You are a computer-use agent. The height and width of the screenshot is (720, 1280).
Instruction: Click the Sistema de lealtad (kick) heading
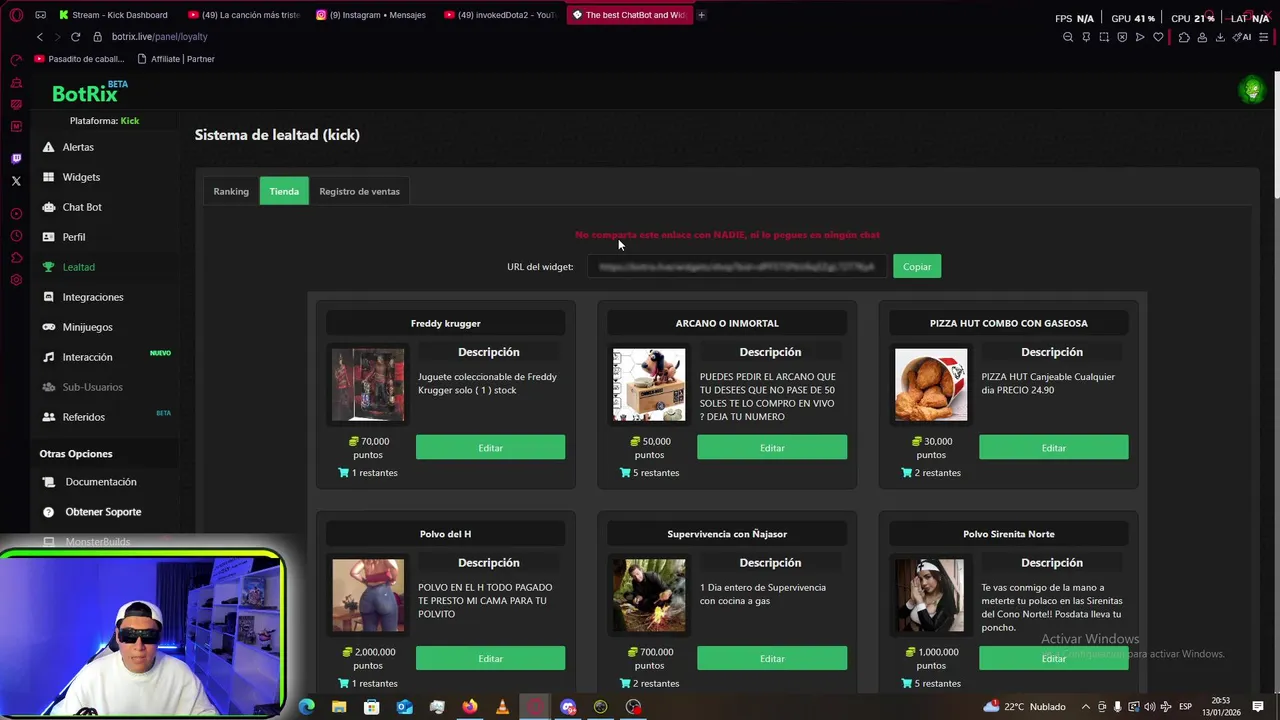[277, 135]
